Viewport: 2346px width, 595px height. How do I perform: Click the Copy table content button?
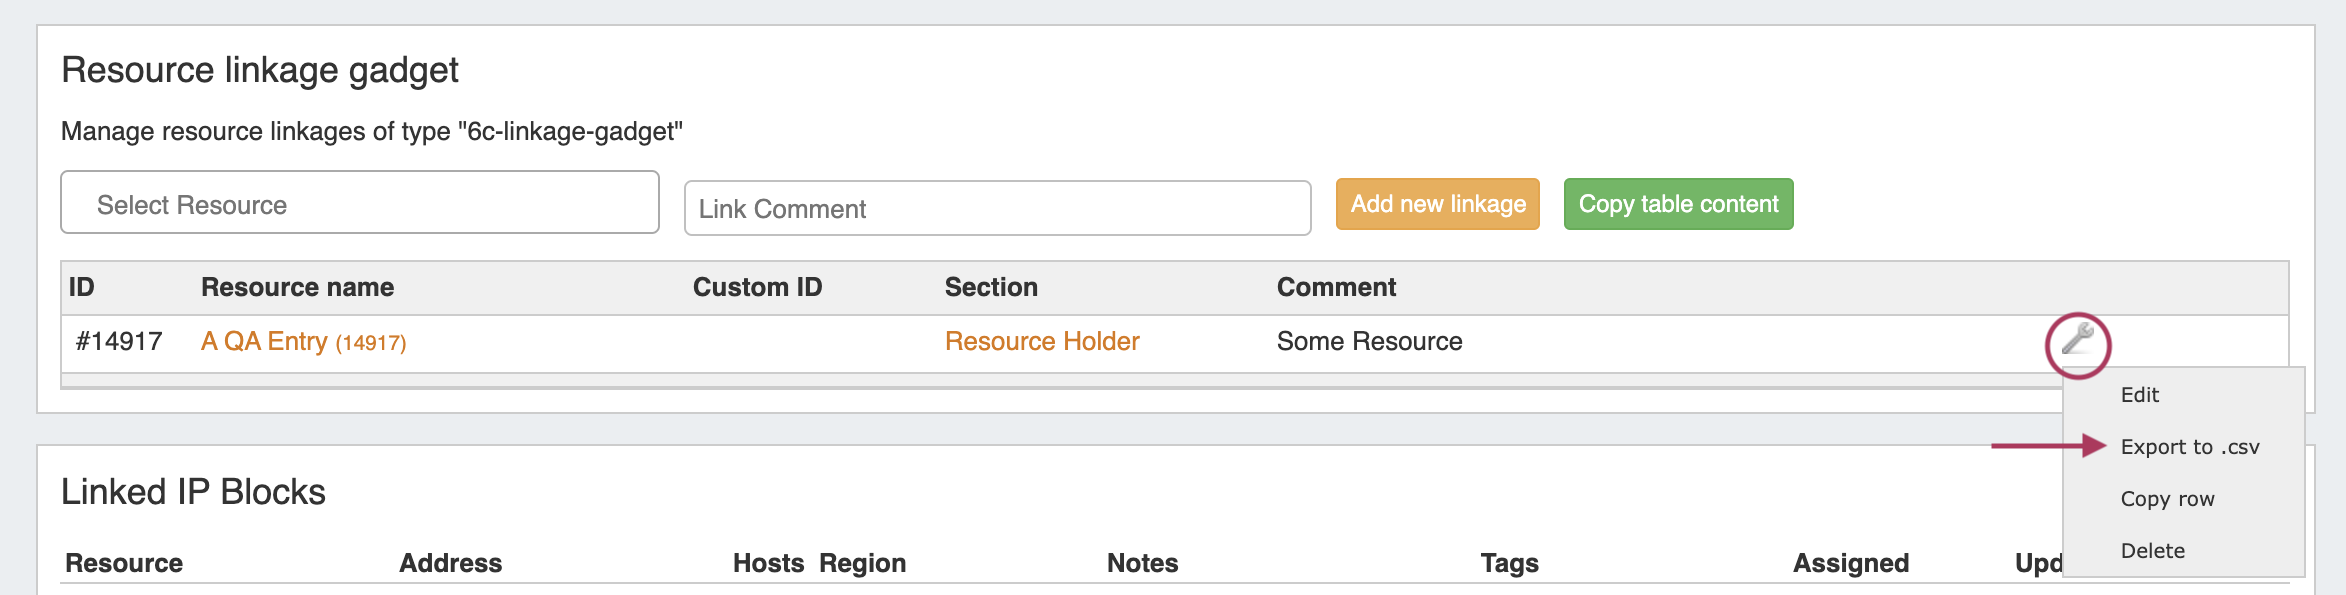1678,204
